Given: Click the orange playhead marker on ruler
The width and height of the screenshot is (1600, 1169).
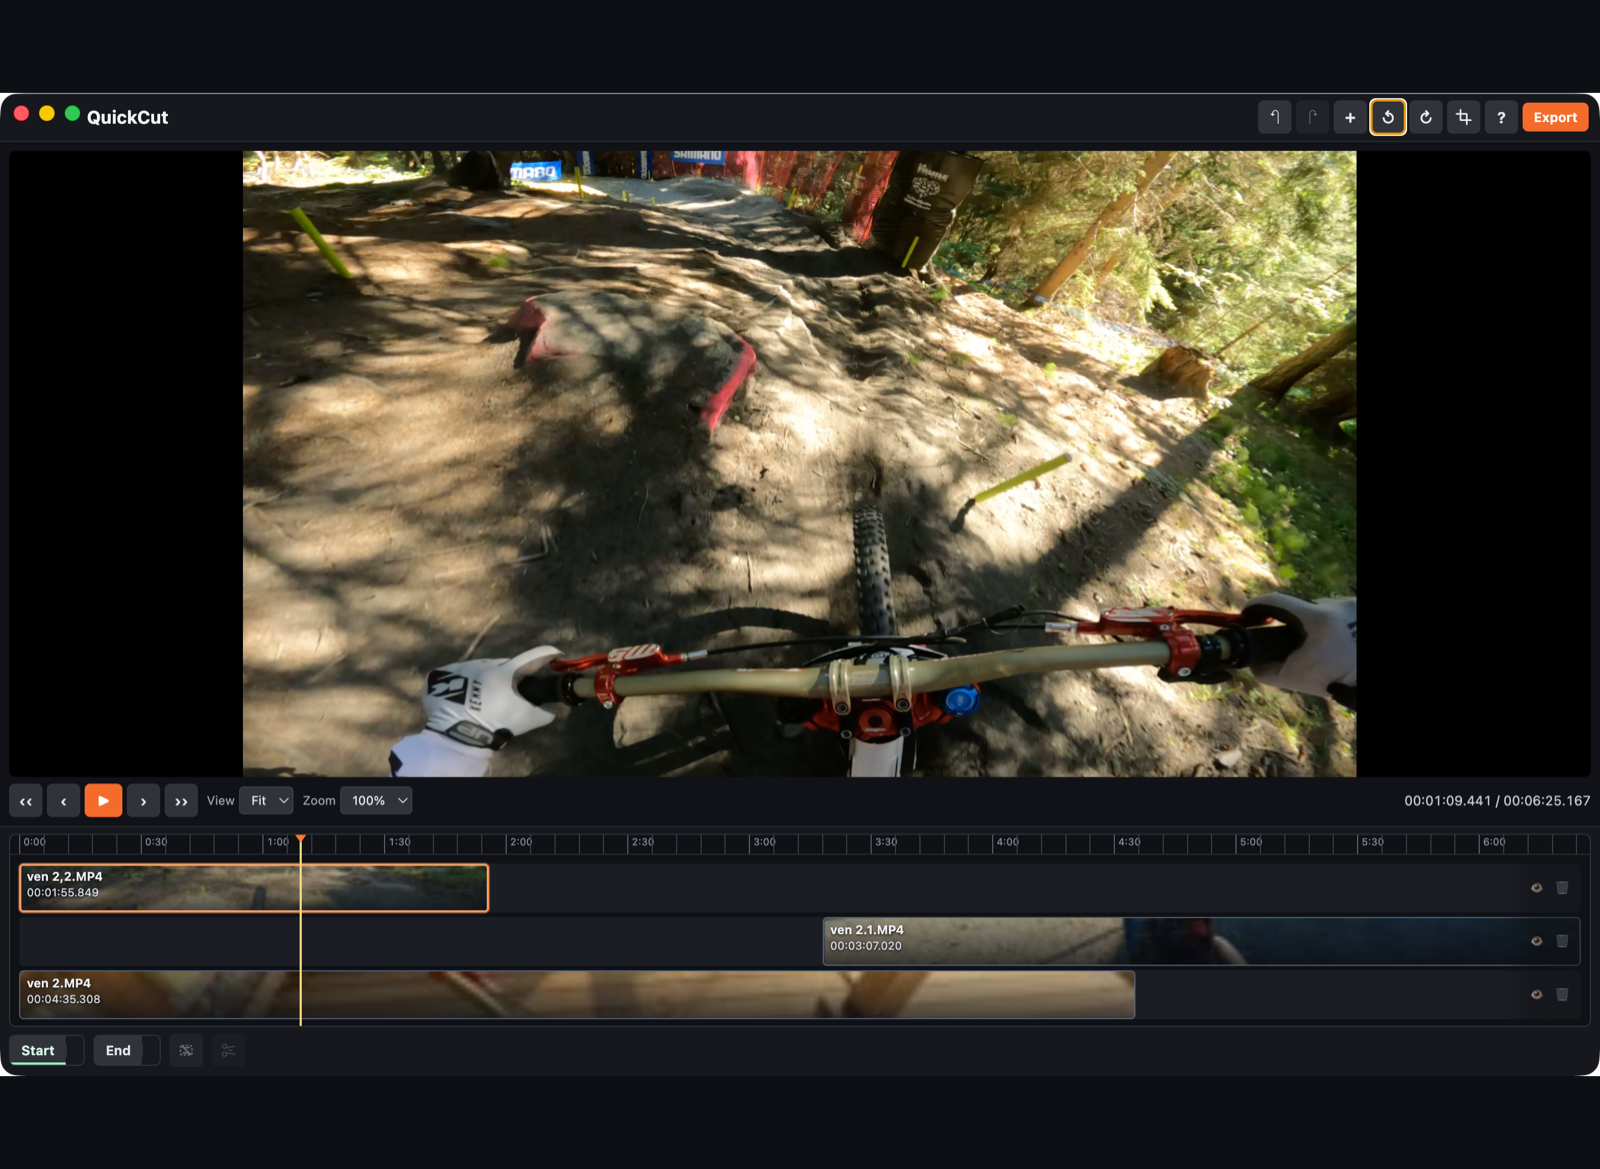Looking at the screenshot, I should pos(300,839).
